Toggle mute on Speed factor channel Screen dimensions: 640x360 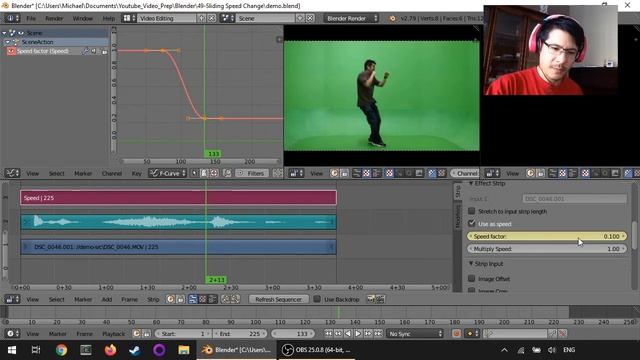[x=94, y=51]
